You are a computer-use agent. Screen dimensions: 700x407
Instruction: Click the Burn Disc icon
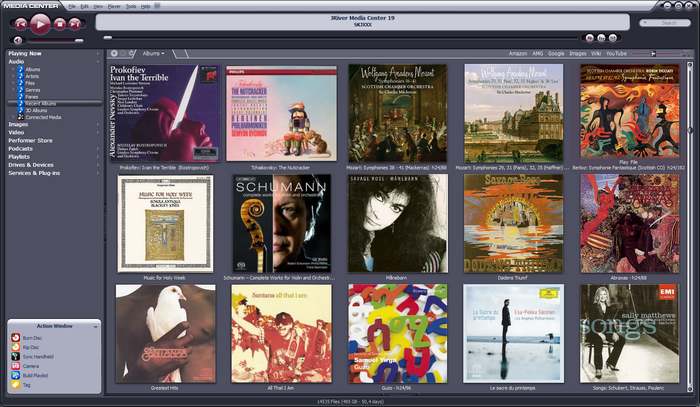16,338
